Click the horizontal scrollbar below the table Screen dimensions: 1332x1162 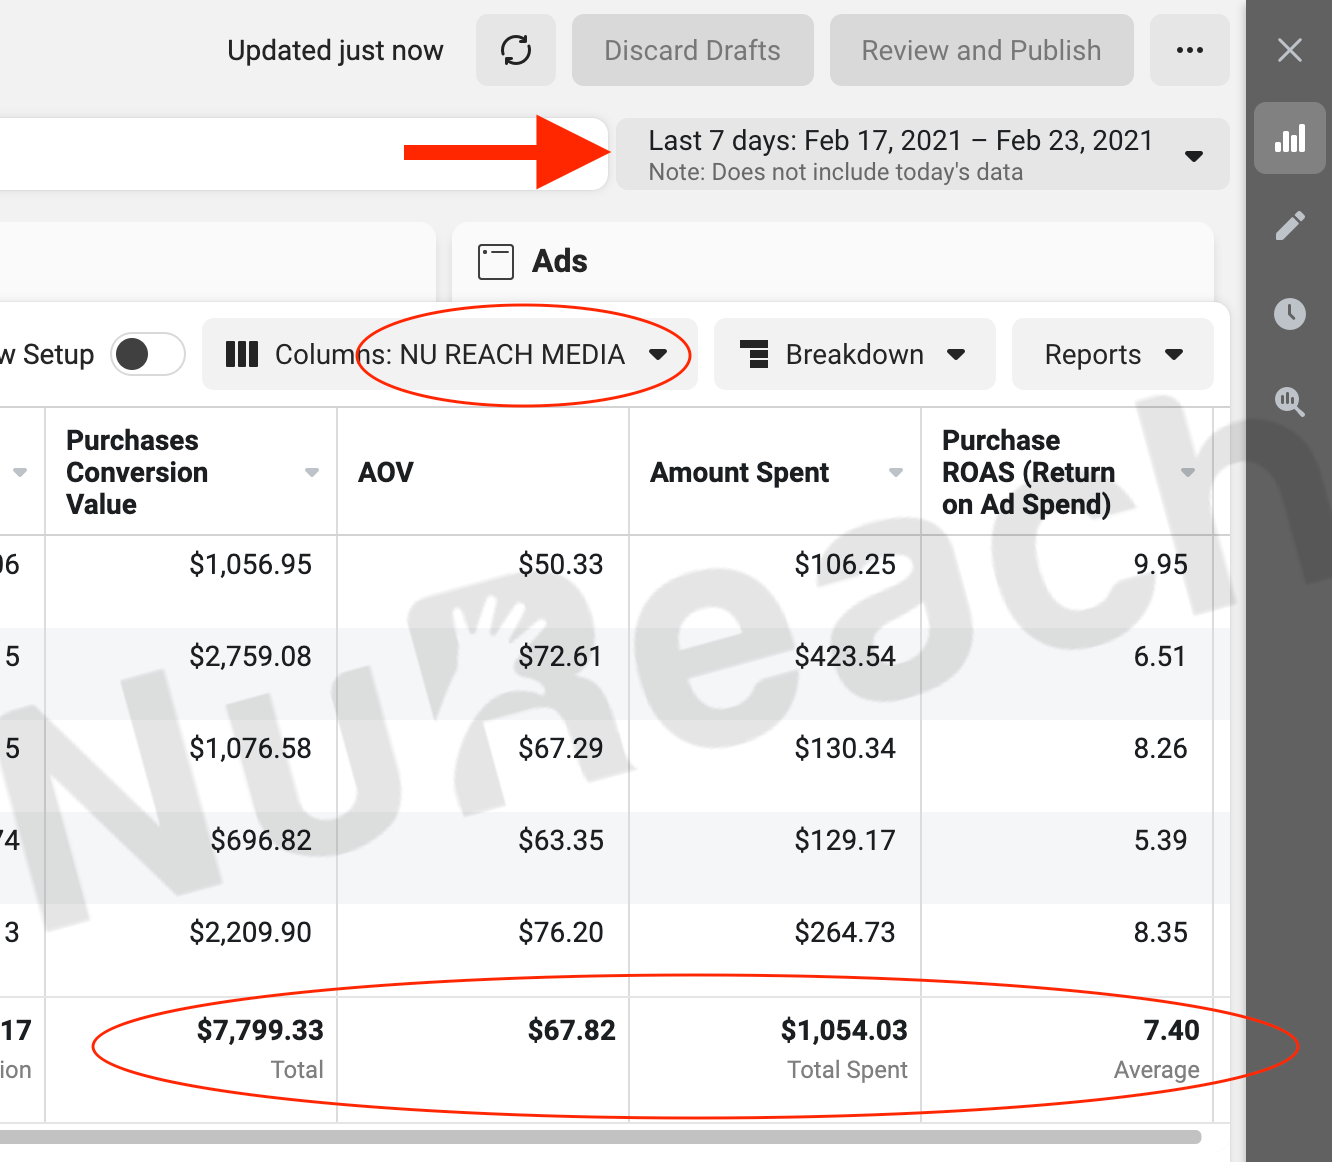coord(600,1137)
